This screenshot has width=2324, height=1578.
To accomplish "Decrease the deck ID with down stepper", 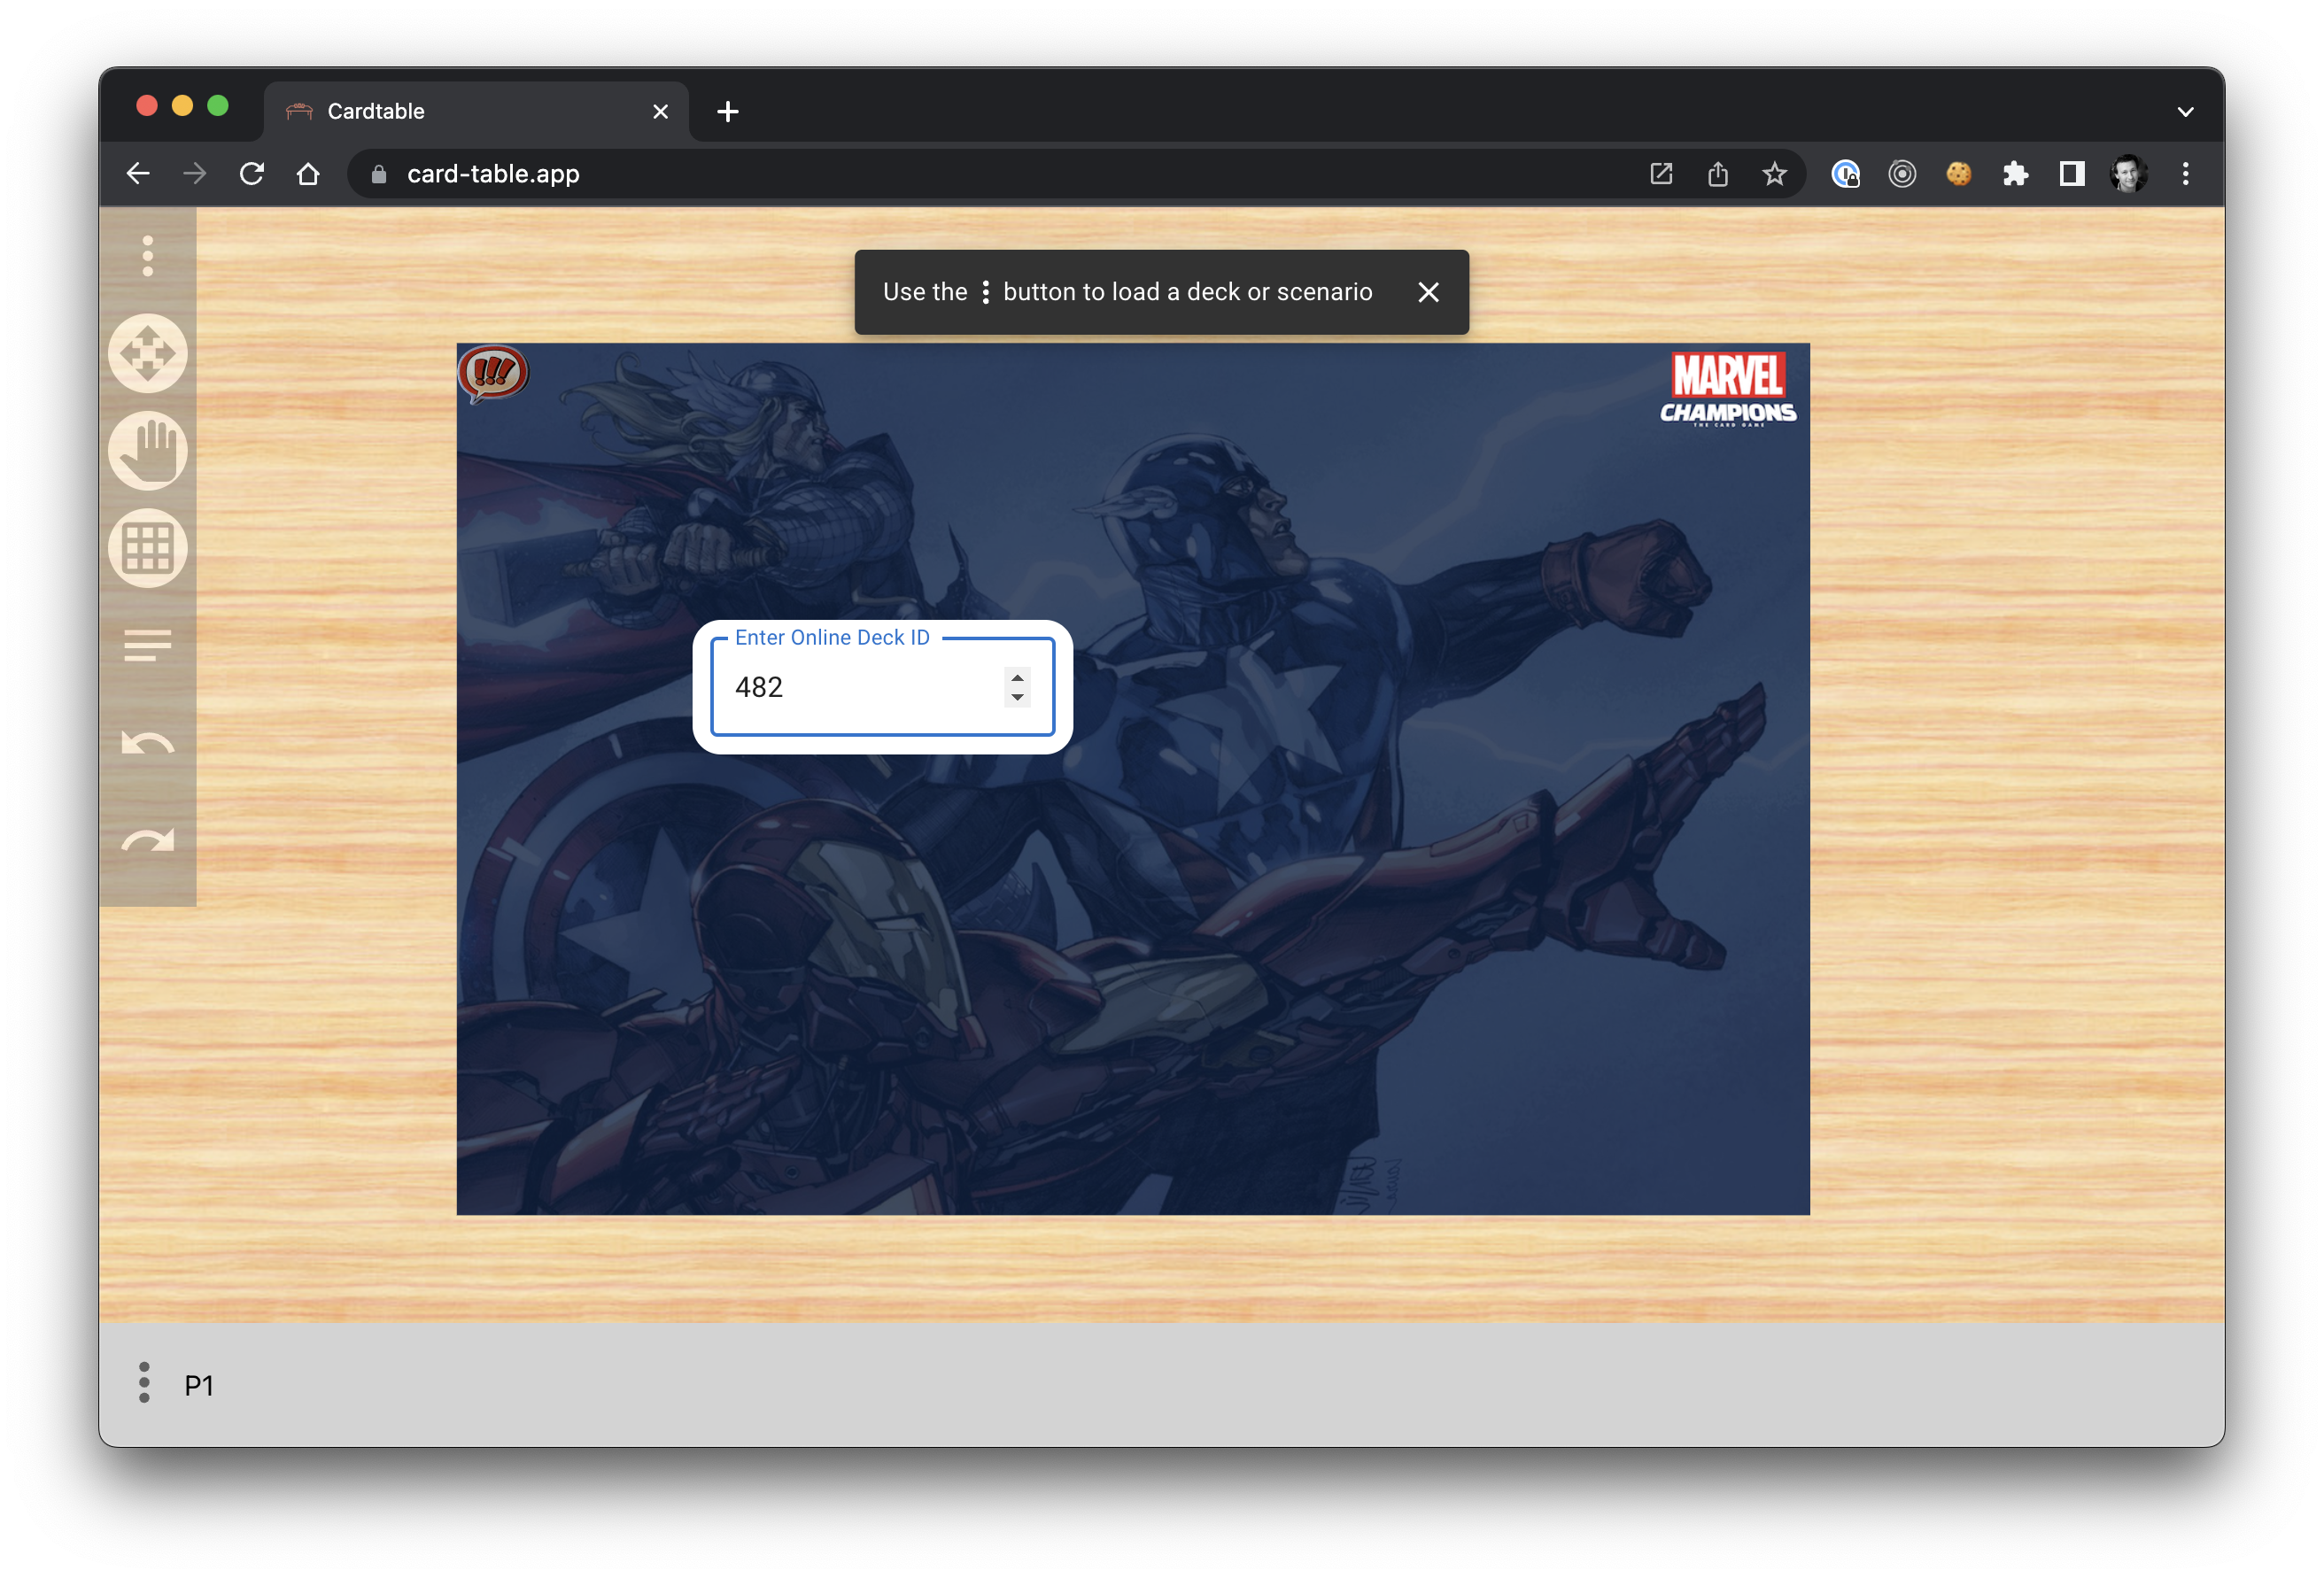I will (x=1017, y=697).
